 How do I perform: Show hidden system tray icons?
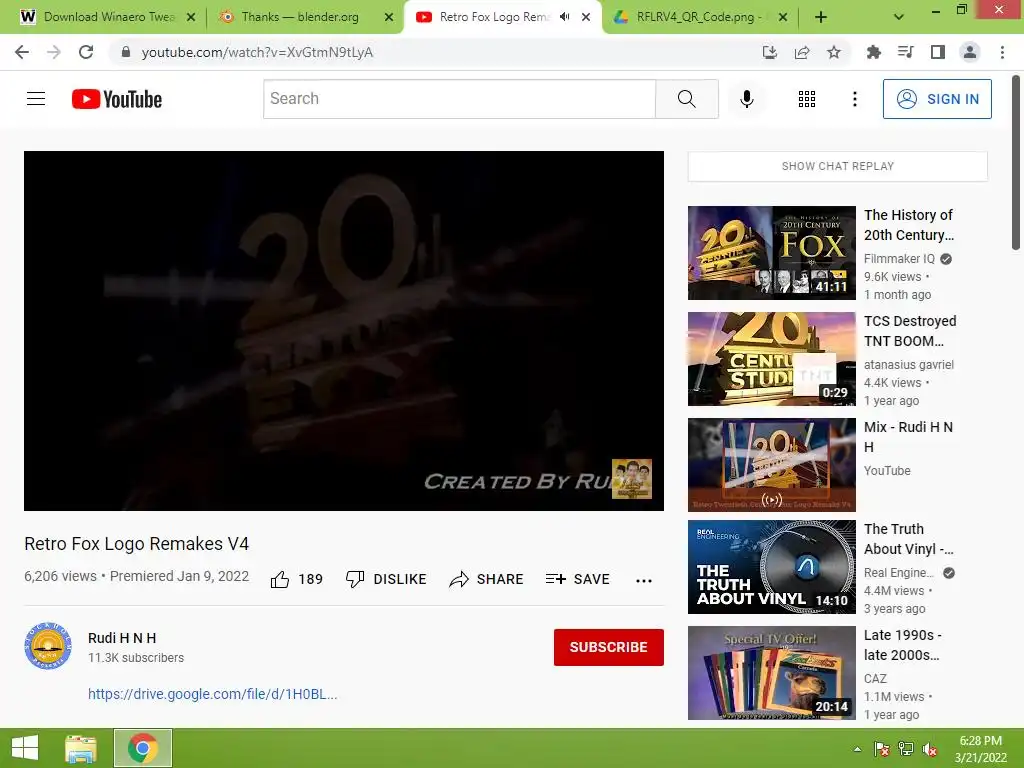[857, 749]
